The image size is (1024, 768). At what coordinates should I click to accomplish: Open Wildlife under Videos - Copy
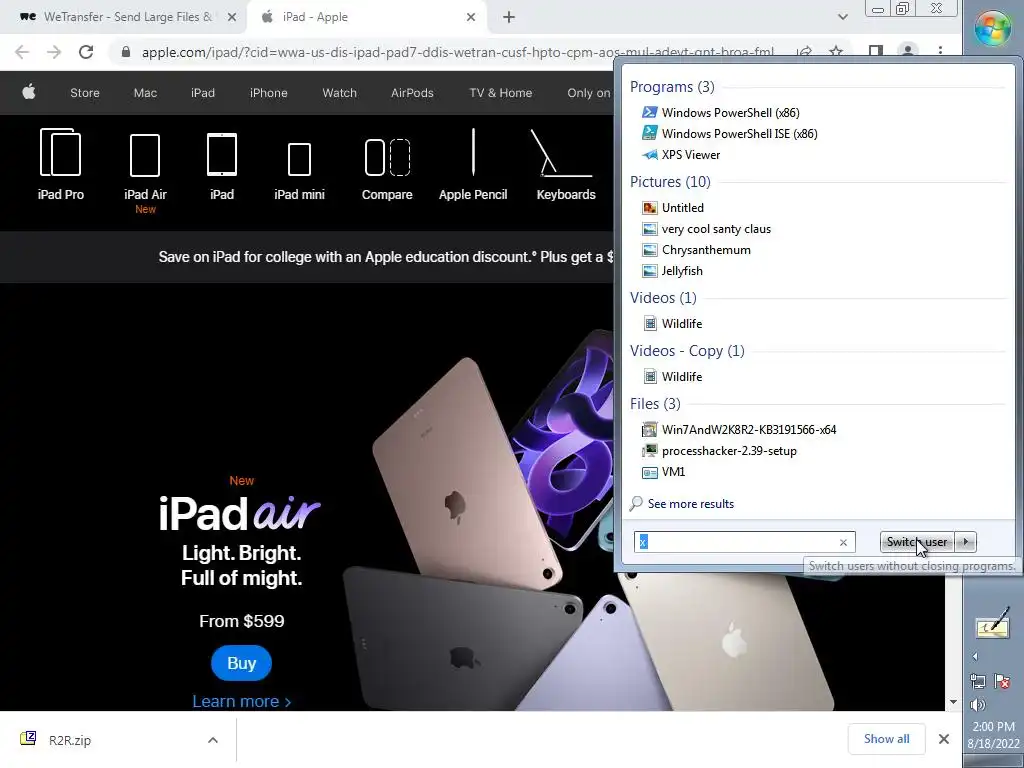tap(672, 377)
